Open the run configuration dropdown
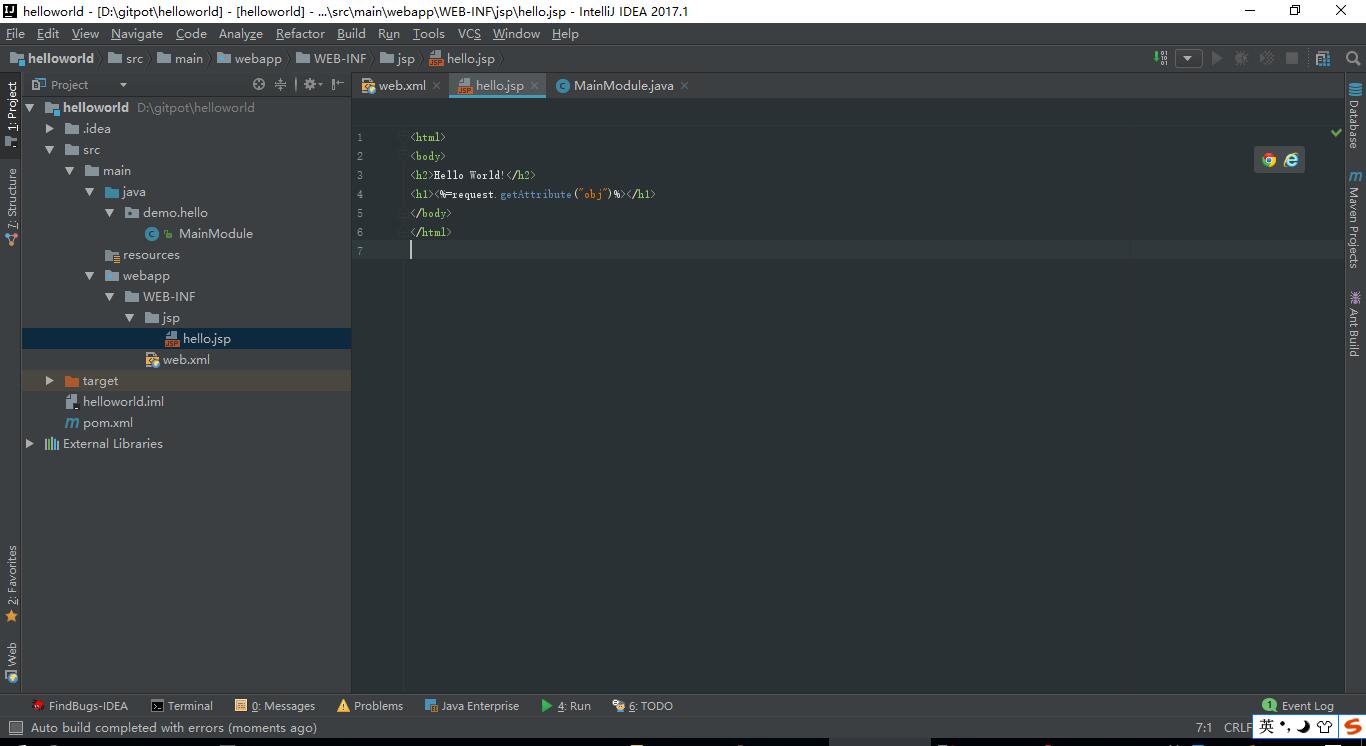 point(1188,58)
